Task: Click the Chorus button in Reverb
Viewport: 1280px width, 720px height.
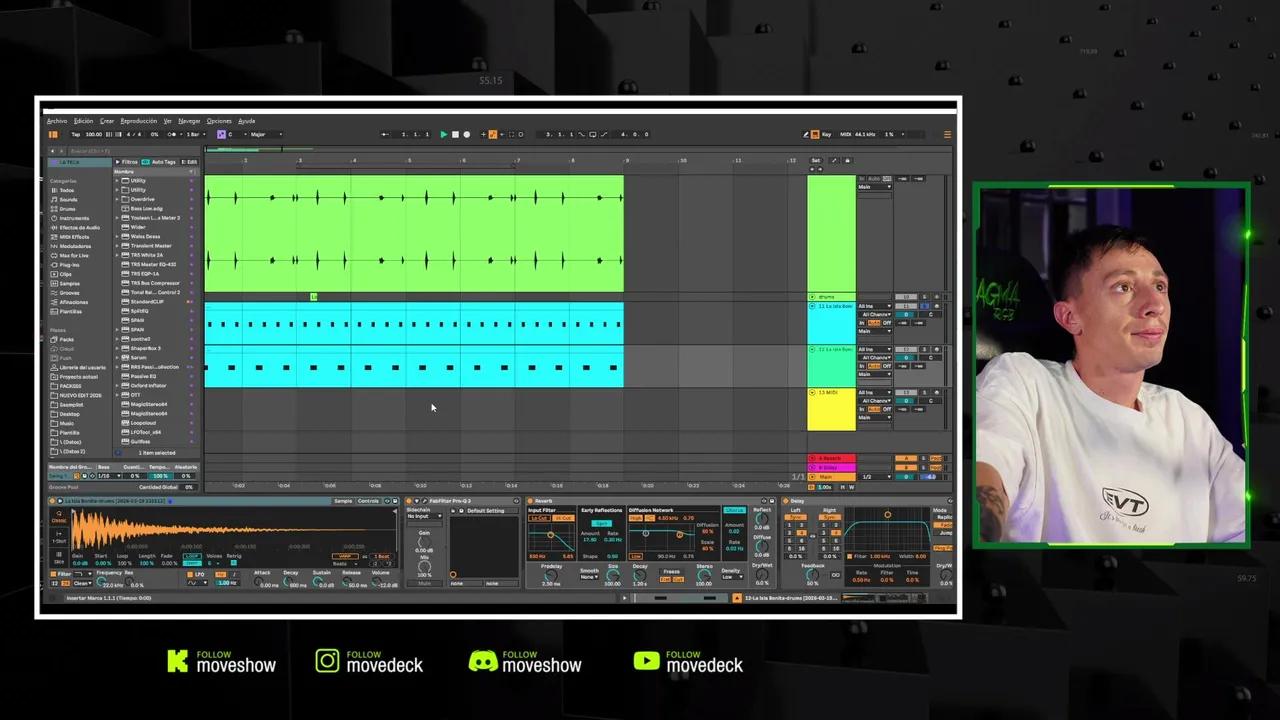Action: click(x=735, y=510)
